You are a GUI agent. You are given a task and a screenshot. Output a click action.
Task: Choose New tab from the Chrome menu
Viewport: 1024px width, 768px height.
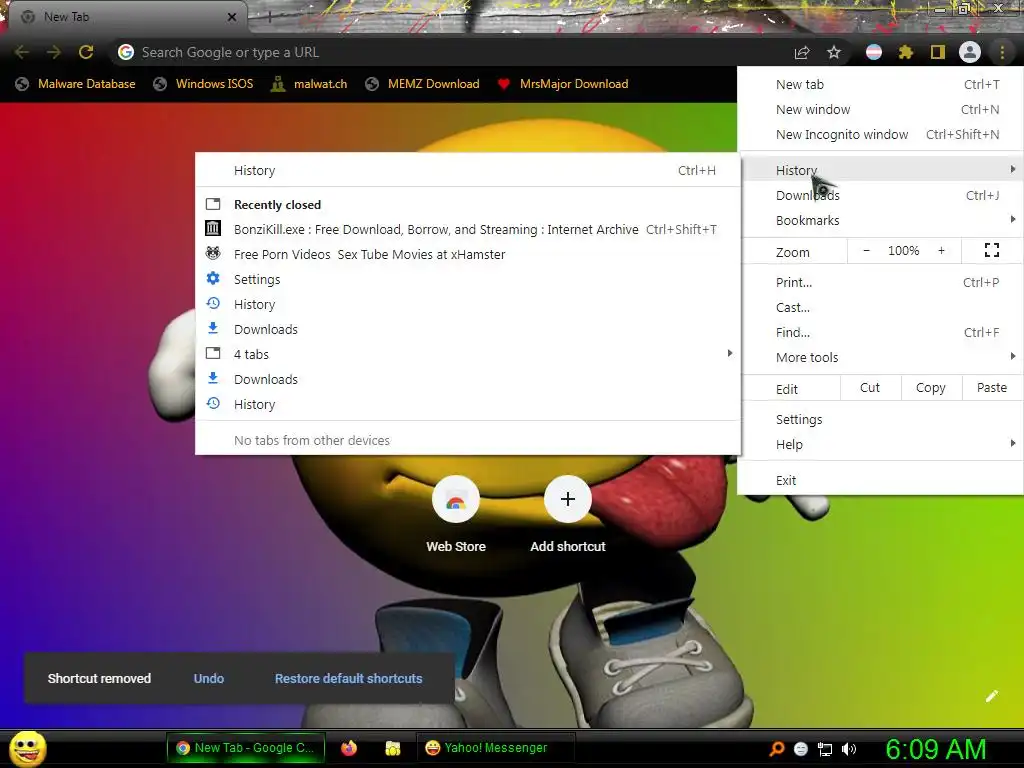point(880,84)
